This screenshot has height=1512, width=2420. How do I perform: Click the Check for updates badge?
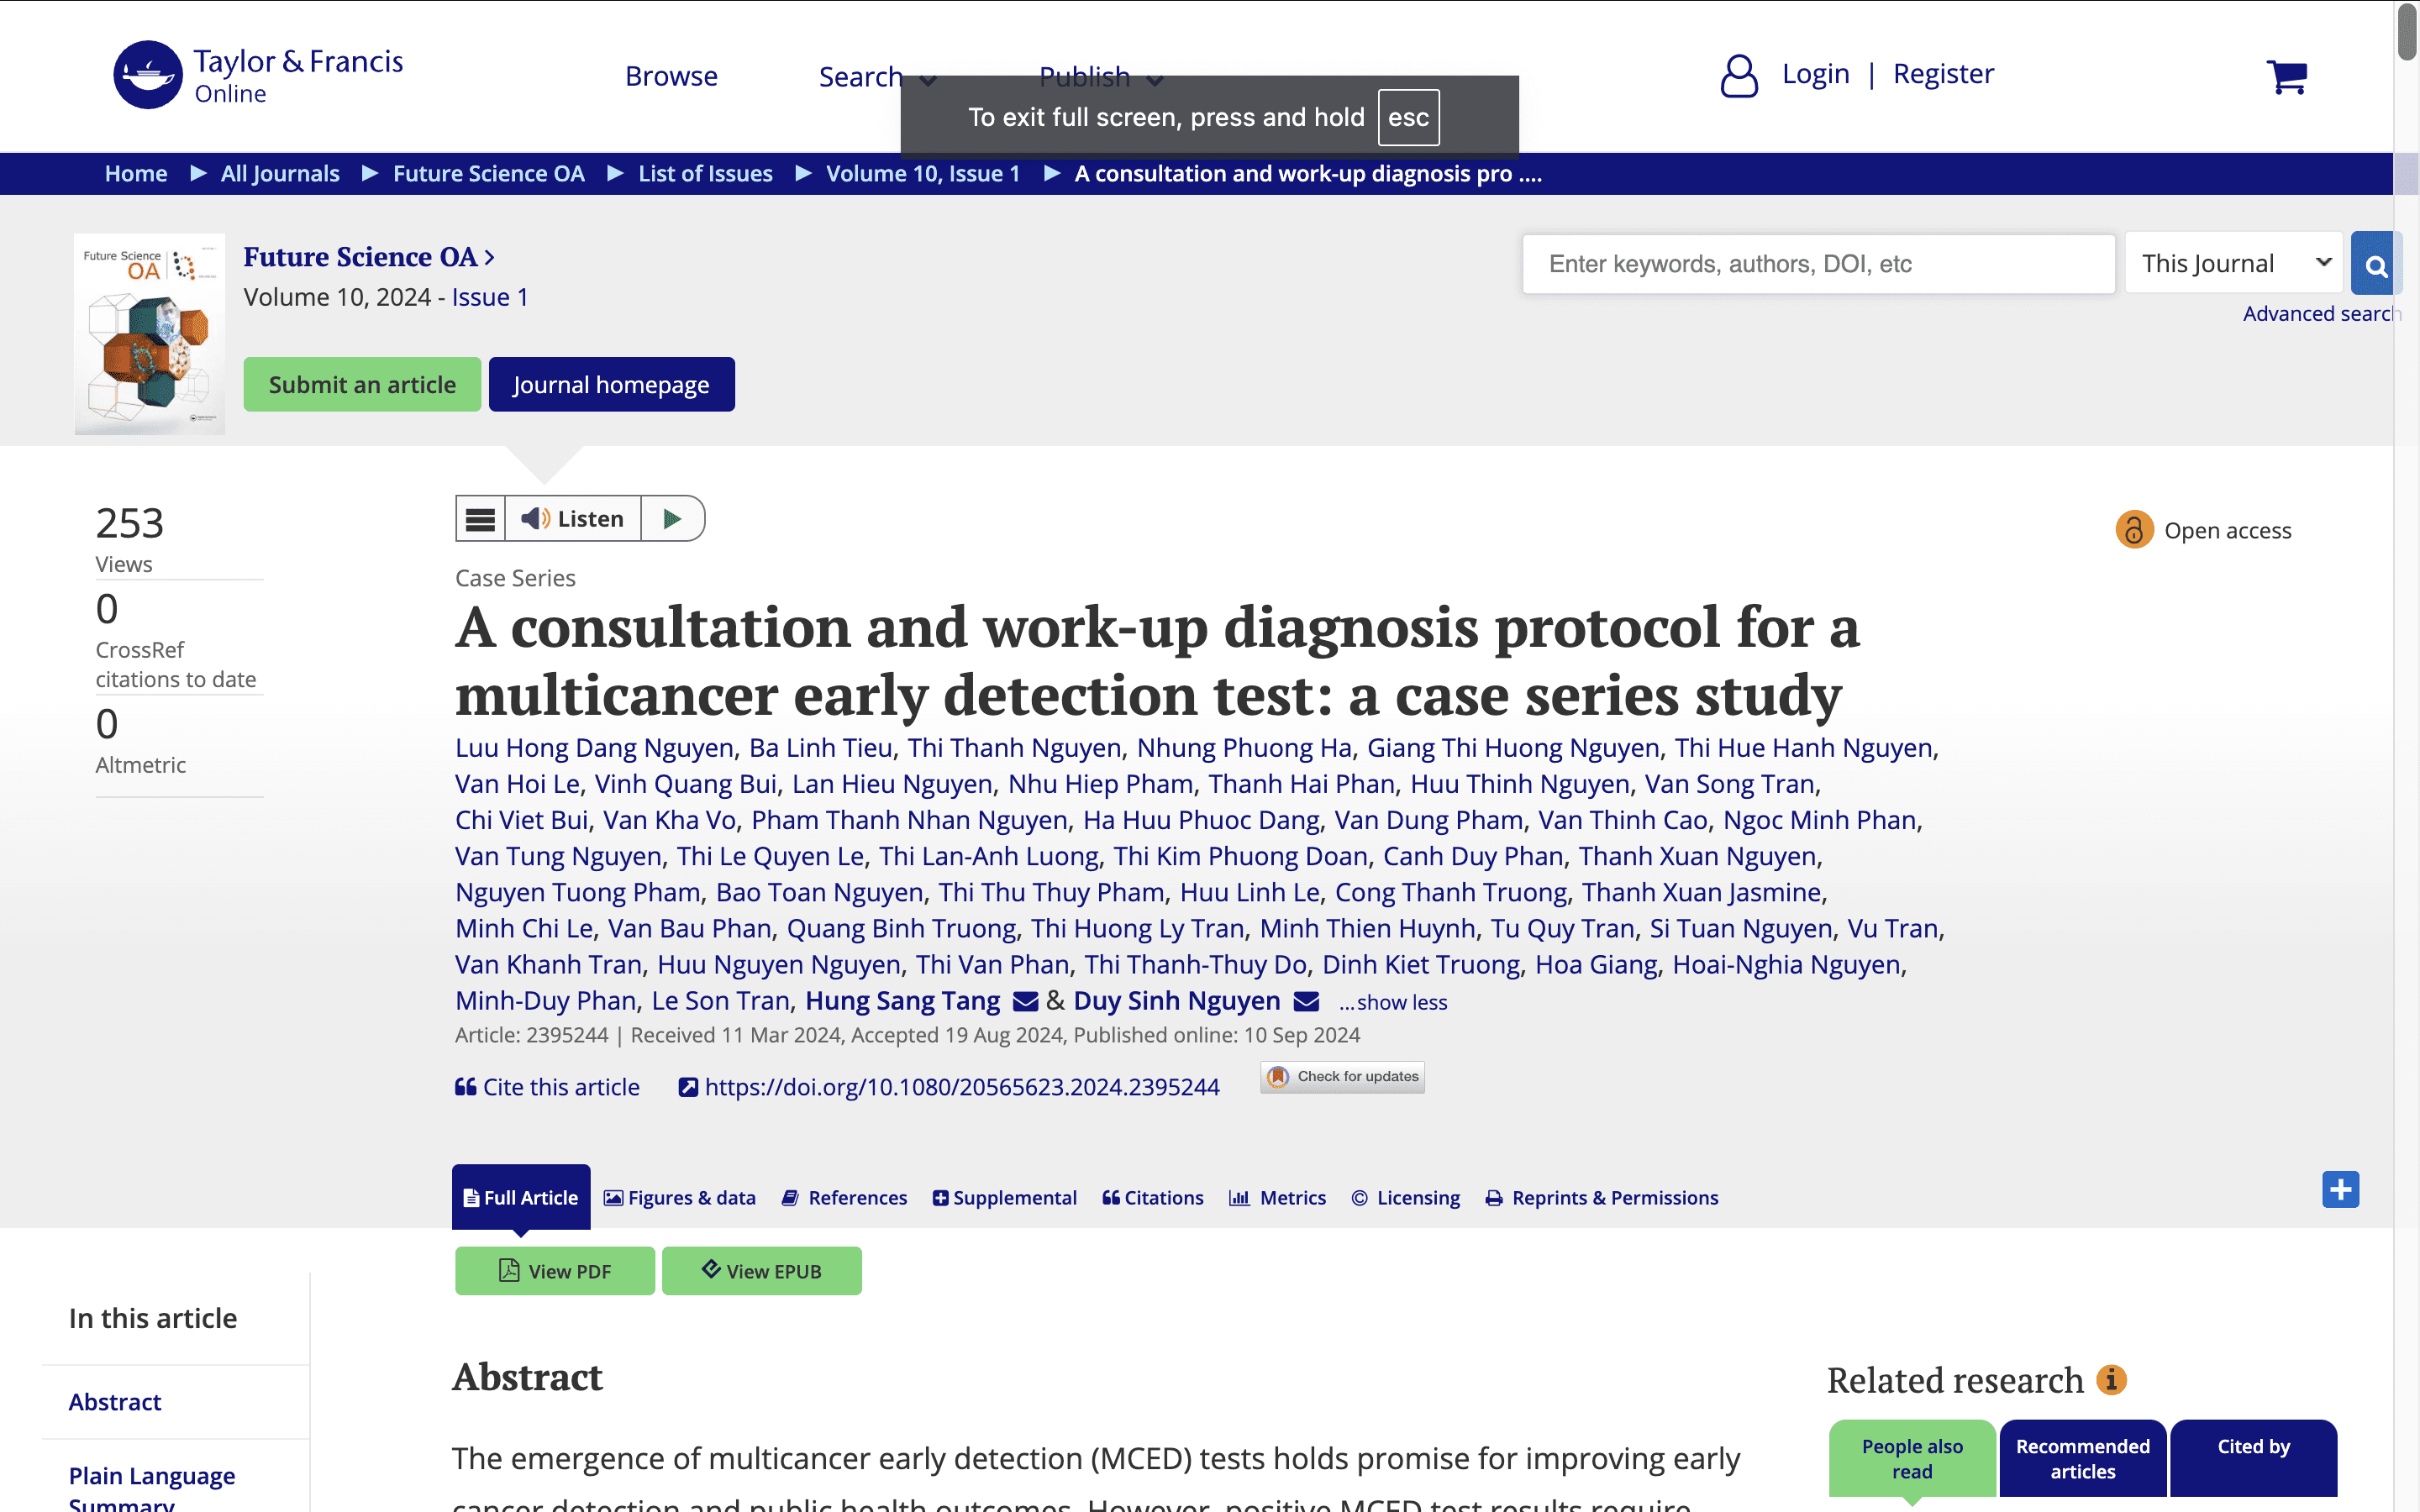click(x=1342, y=1077)
